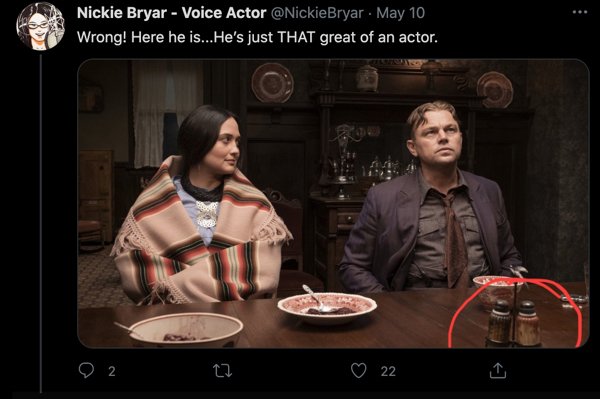Click the display name Nickie Bryar - Voice Actor
Viewport: 600px width, 399px height.
171,13
